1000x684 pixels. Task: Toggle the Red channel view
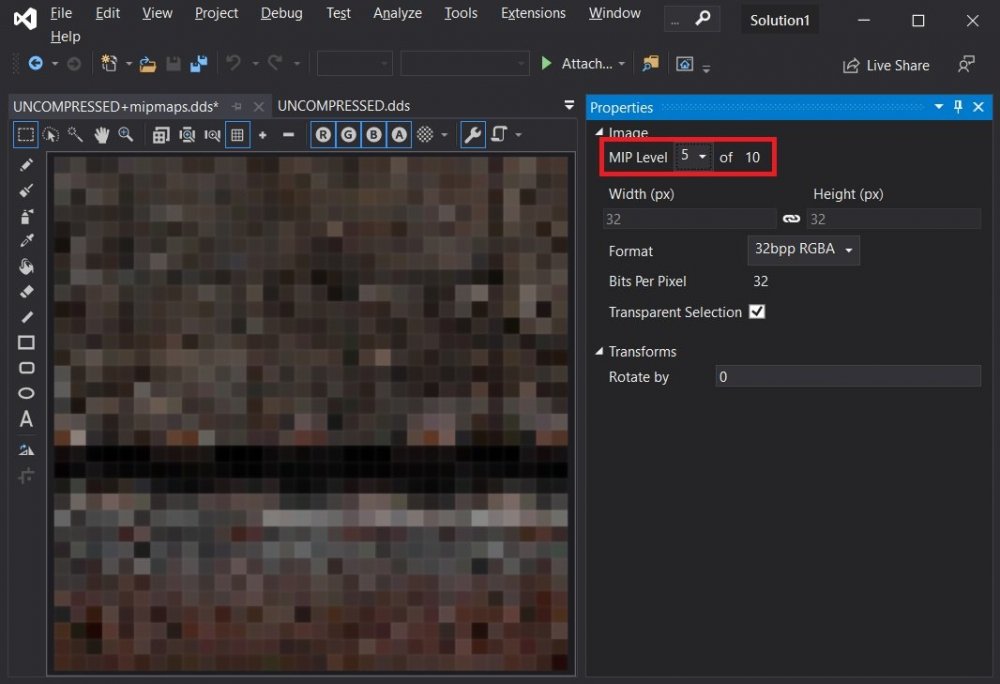[x=322, y=135]
